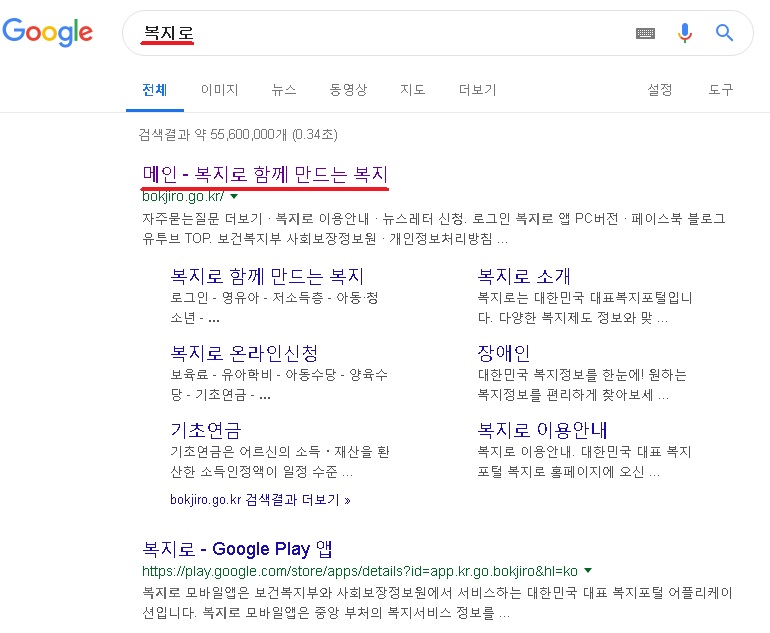Screen dimensions: 770x633
Task: Open the on-screen keyboard icon
Action: click(x=645, y=33)
